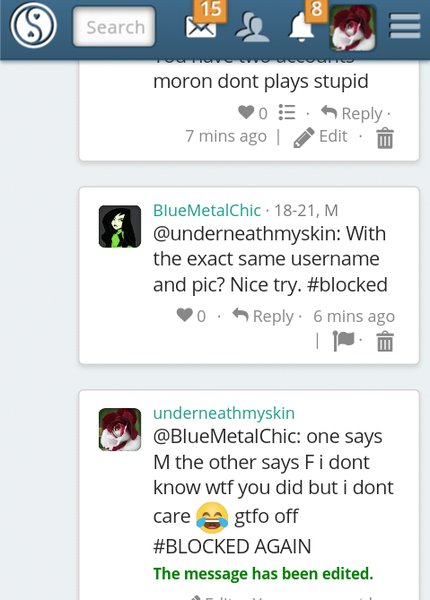Reply to BlueMetalChic's comment

263,316
